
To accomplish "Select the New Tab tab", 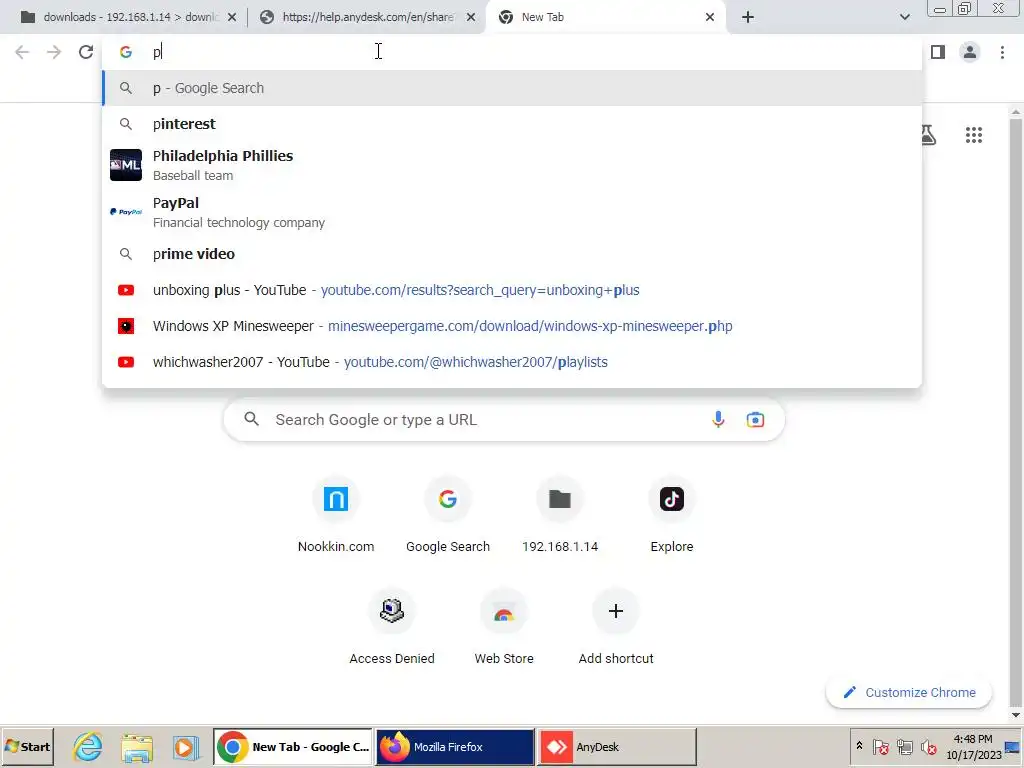I will tap(604, 17).
